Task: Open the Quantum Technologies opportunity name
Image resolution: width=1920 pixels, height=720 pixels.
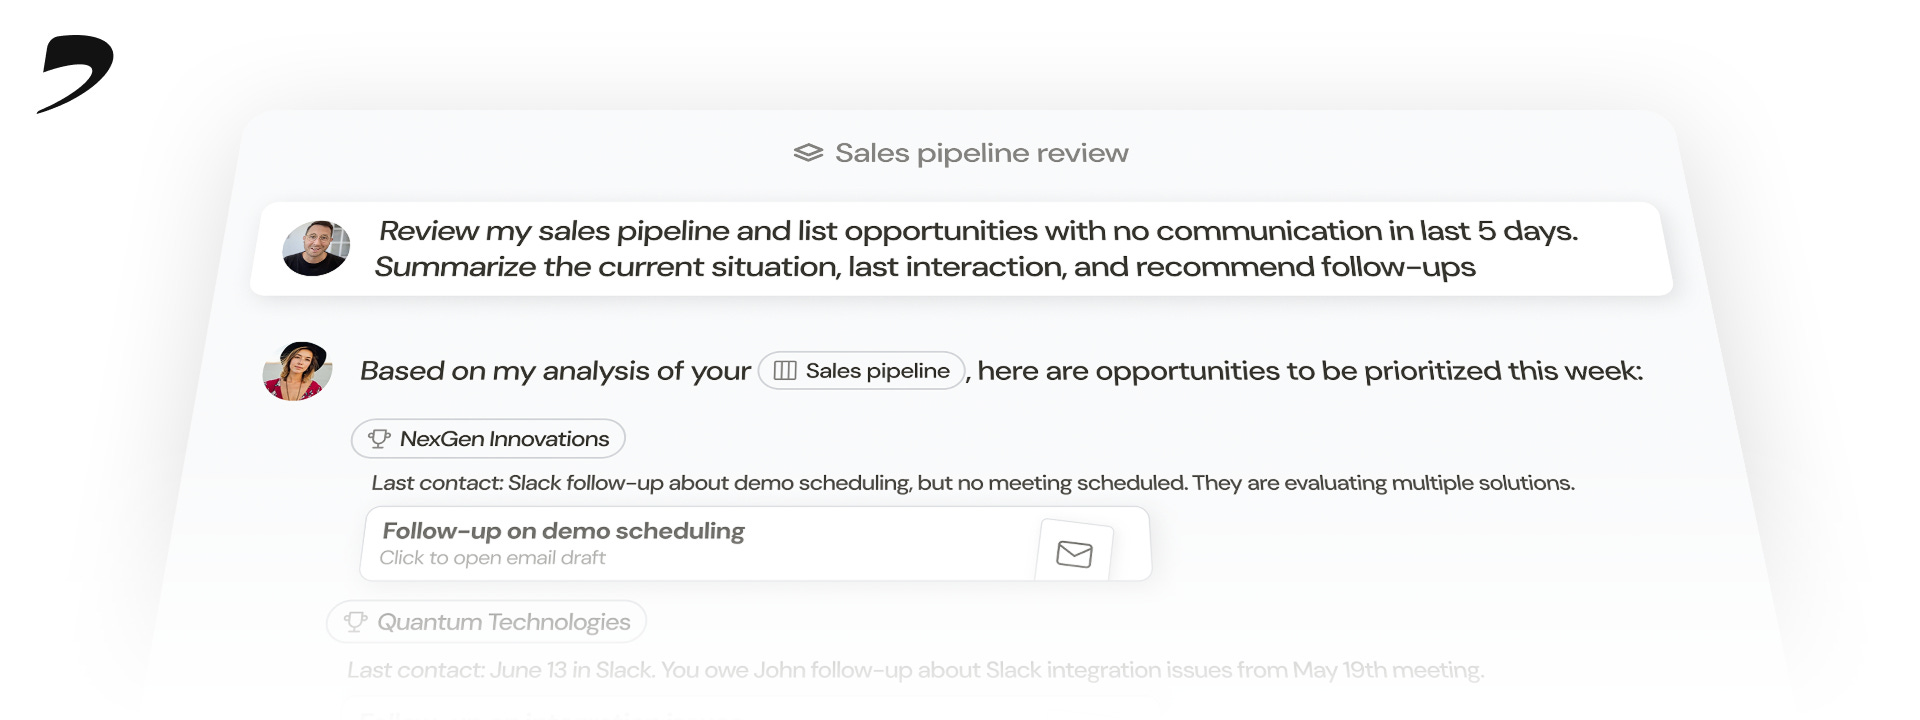Action: [x=503, y=622]
